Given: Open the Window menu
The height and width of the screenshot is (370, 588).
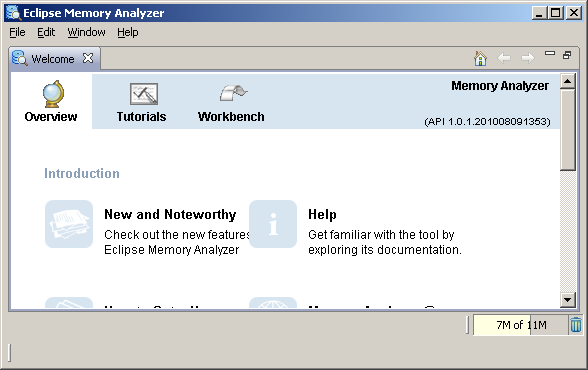Looking at the screenshot, I should 86,33.
